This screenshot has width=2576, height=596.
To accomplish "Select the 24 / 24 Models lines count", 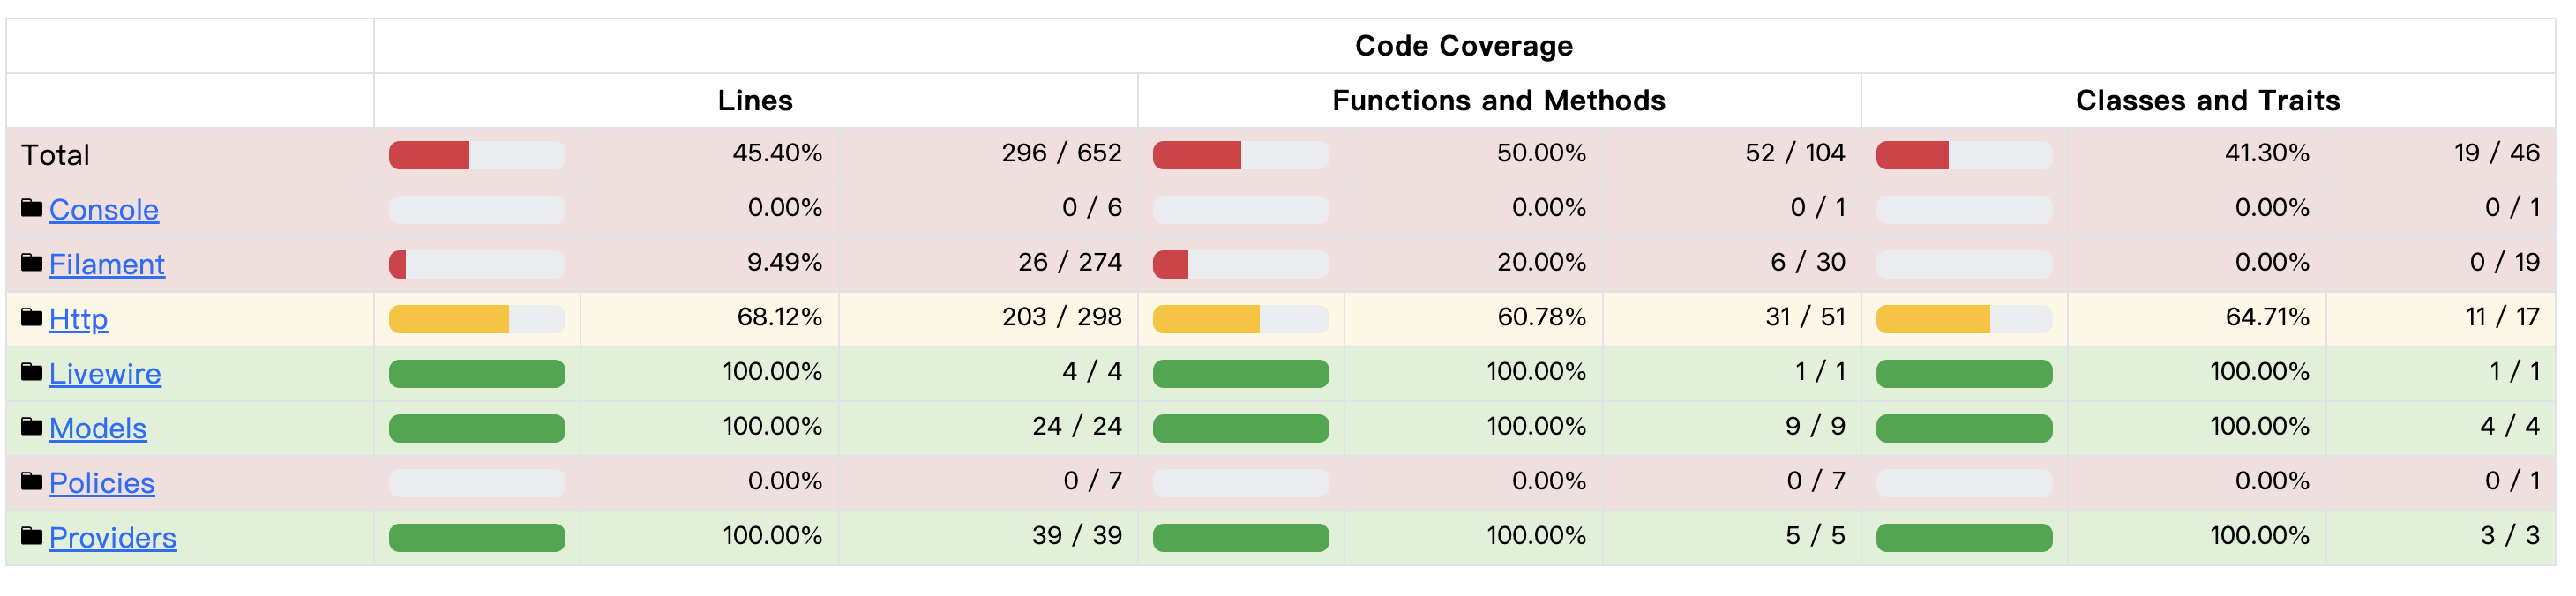I will (1077, 426).
